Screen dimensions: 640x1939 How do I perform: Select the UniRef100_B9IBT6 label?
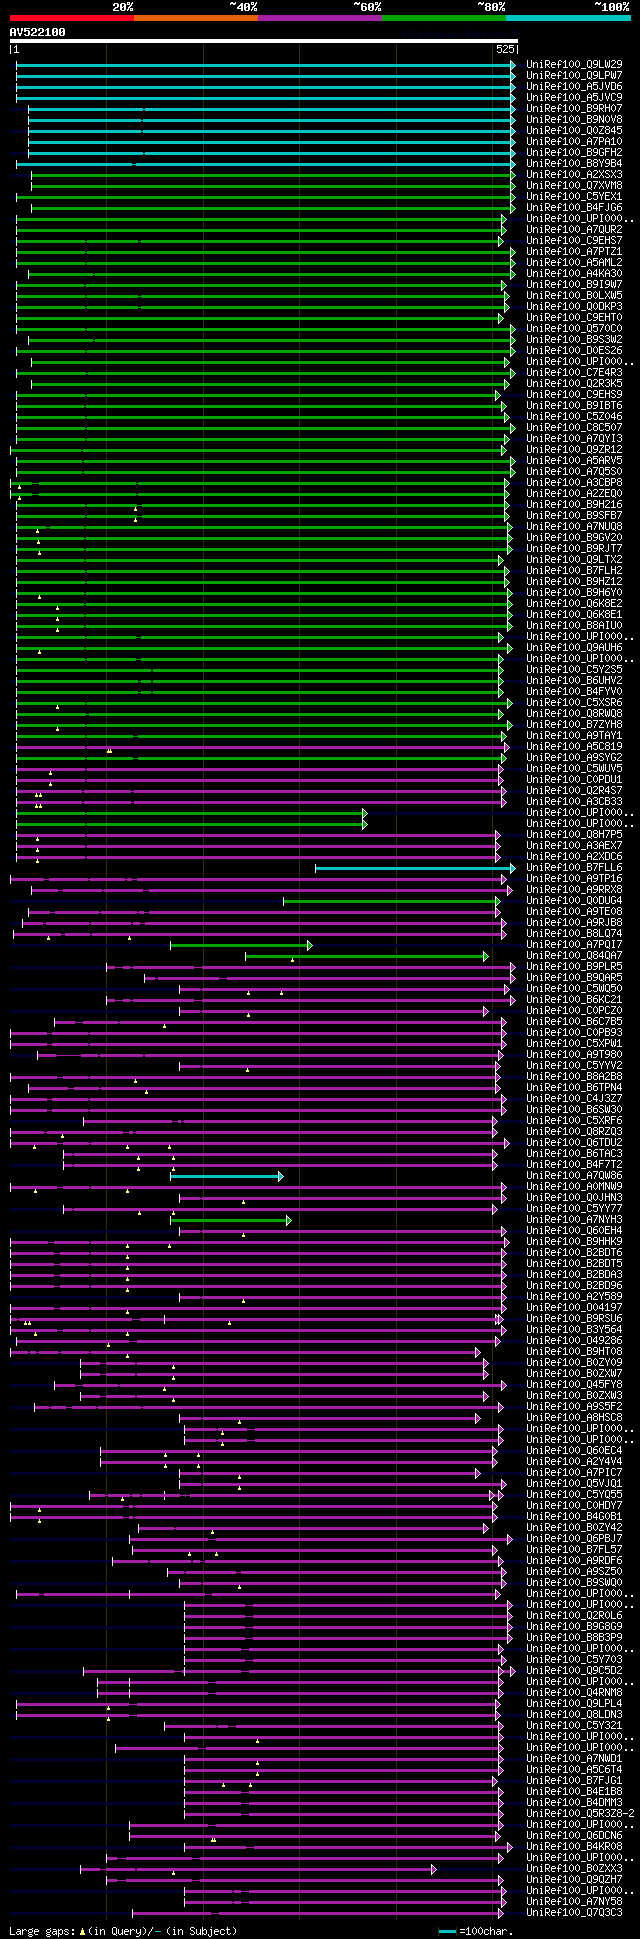click(x=574, y=405)
